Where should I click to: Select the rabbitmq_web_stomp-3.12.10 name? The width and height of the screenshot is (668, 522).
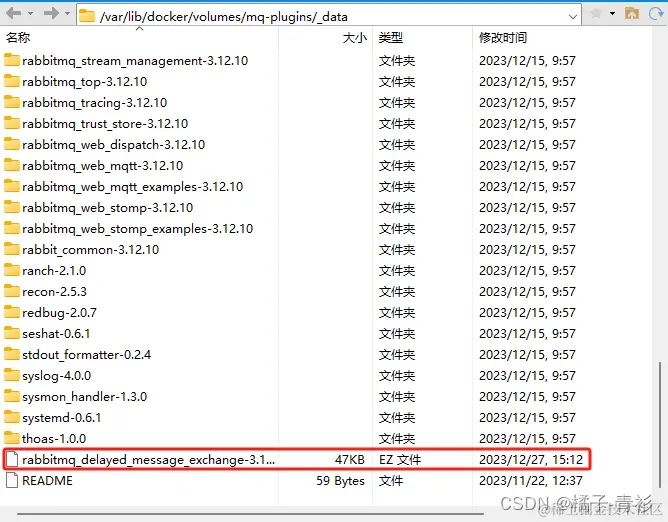pyautogui.click(x=108, y=208)
